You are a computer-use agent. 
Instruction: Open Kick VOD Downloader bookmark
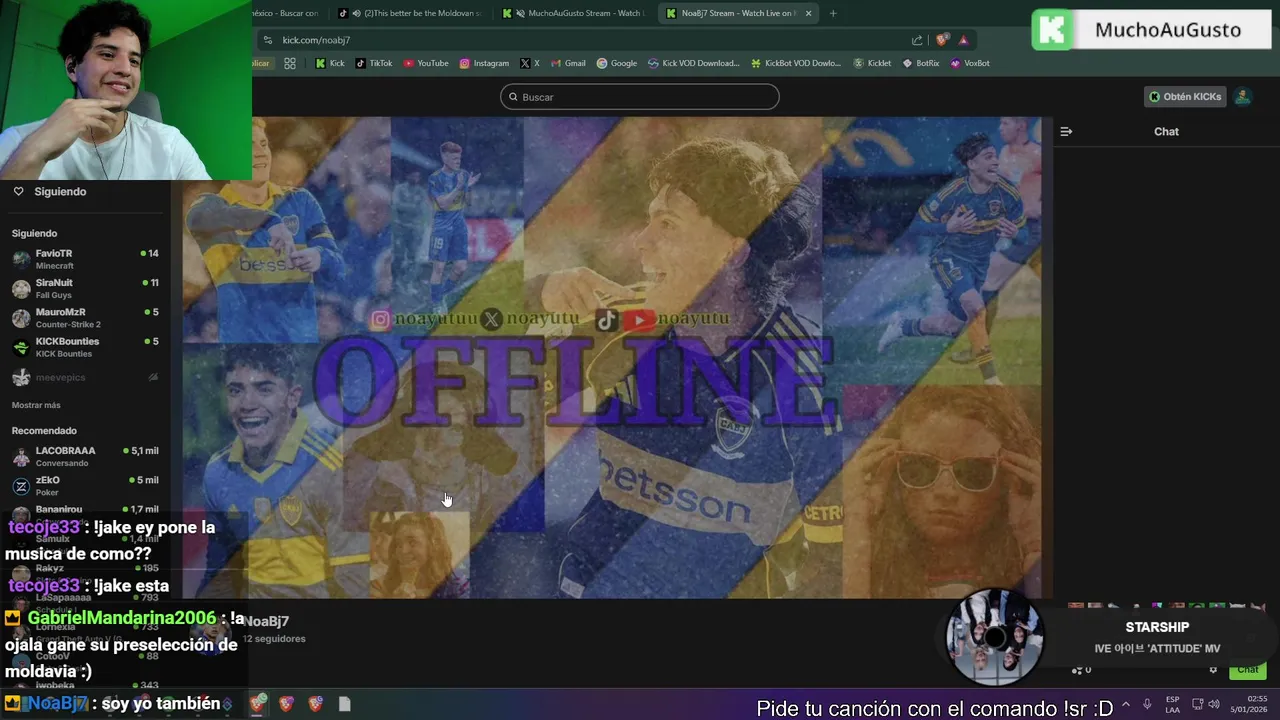pyautogui.click(x=694, y=63)
